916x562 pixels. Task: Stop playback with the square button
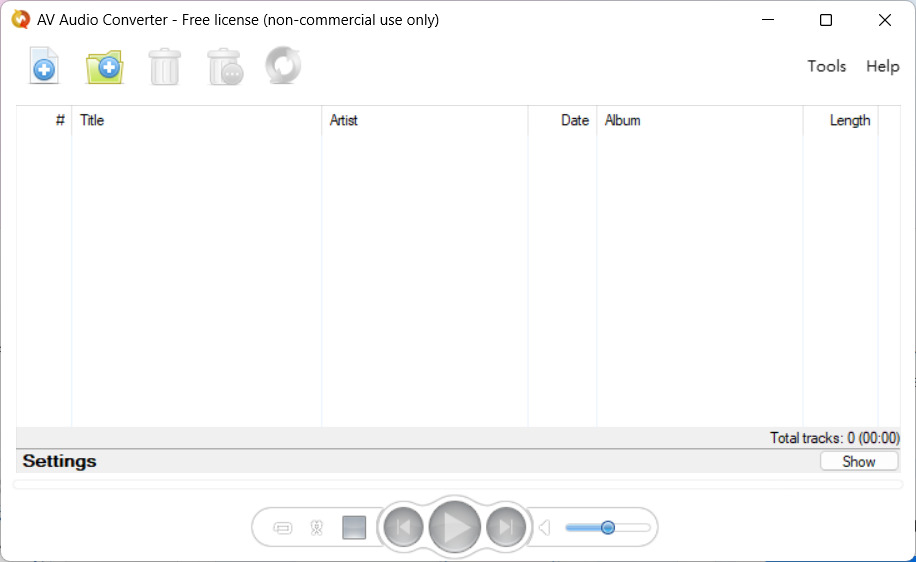tap(354, 528)
